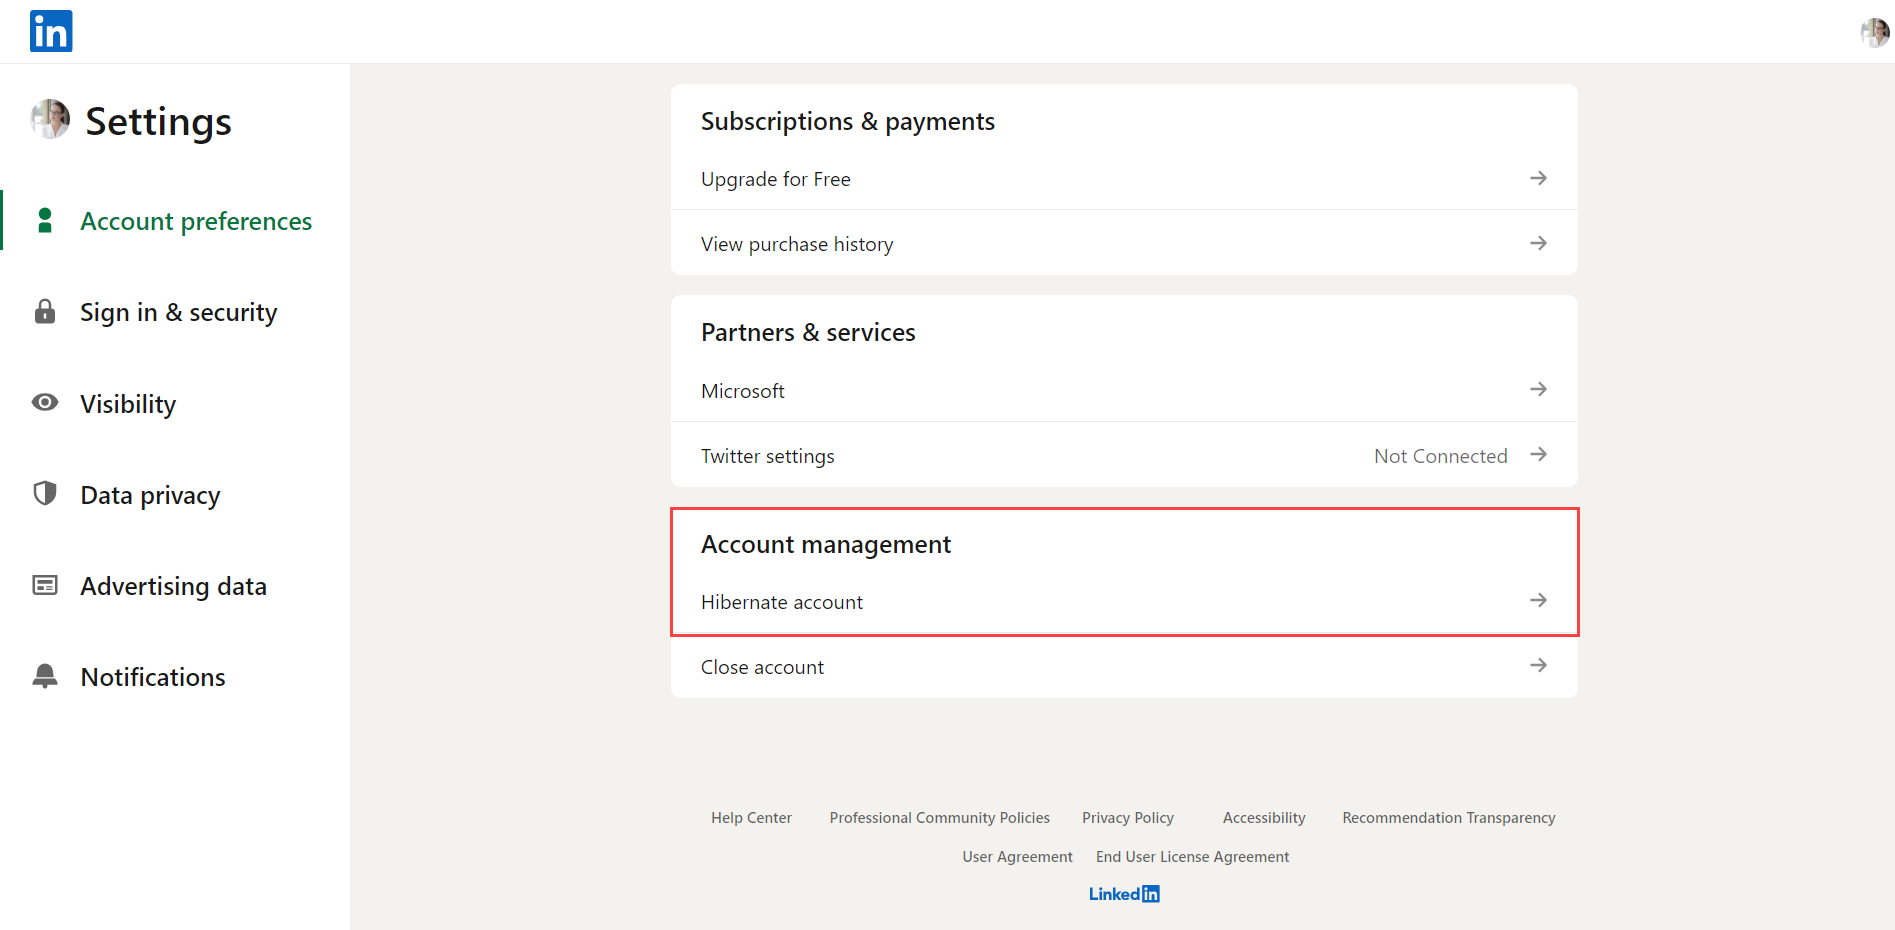Click the padlock icon for Sign in & security
The height and width of the screenshot is (930, 1895).
(44, 311)
